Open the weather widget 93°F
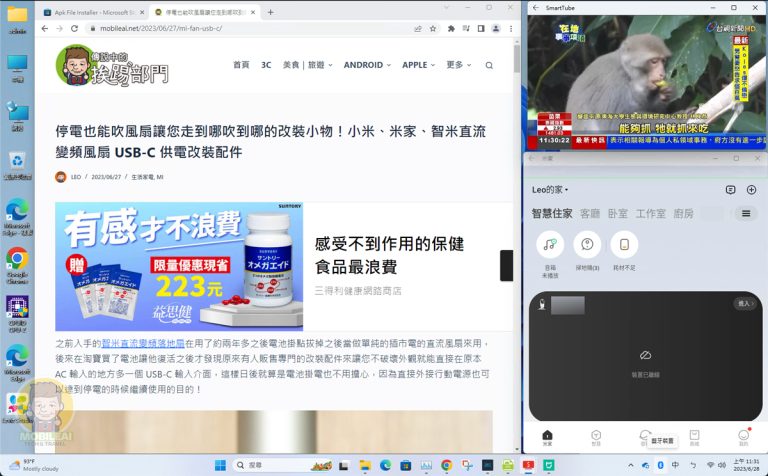 point(33,465)
